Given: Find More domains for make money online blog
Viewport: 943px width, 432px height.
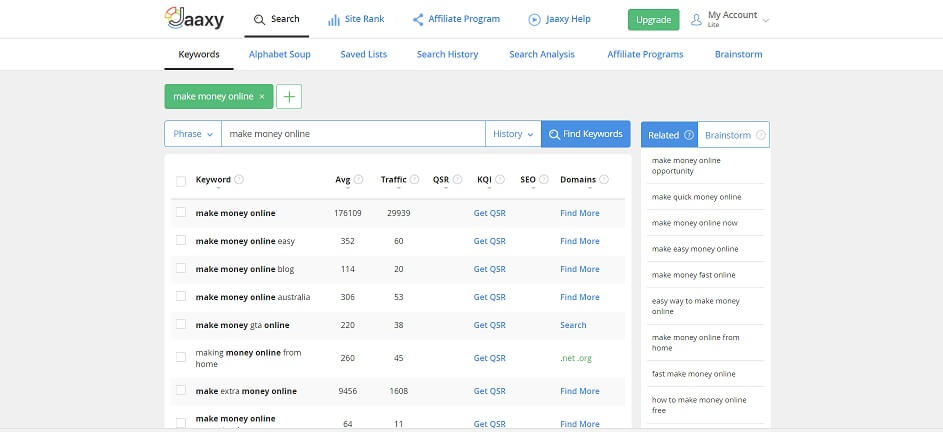Looking at the screenshot, I should [x=580, y=269].
